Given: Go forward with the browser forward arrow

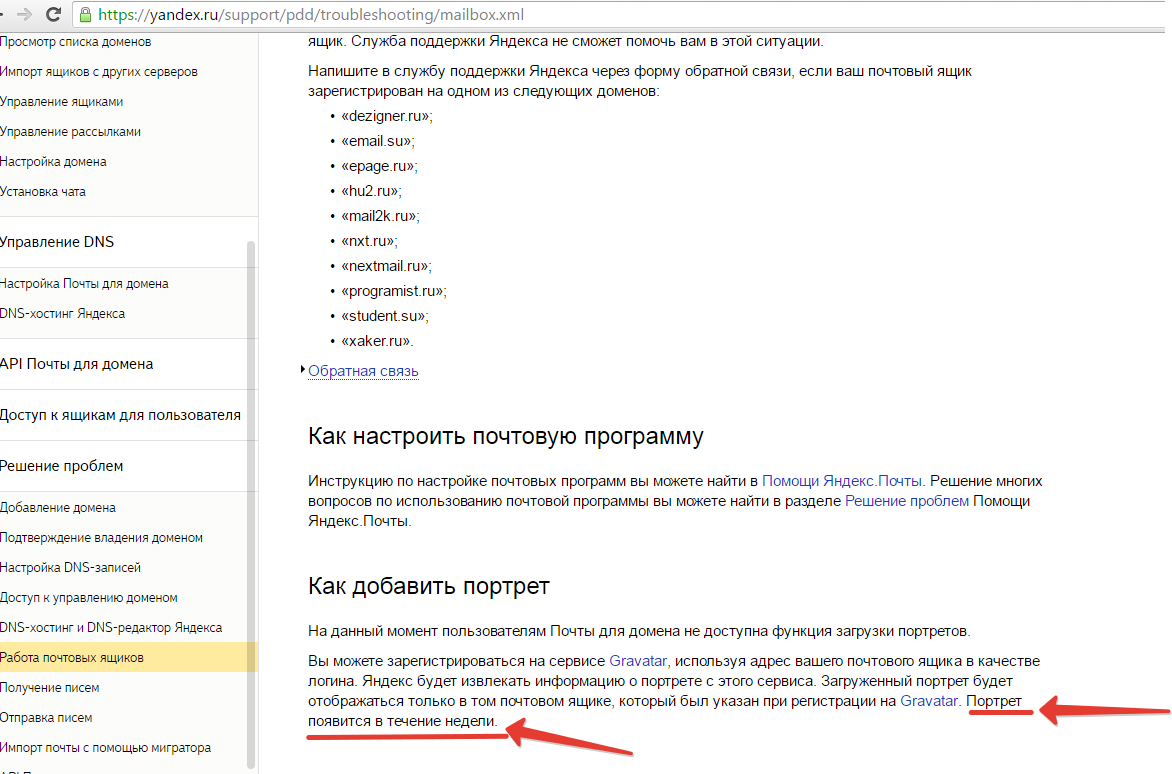Looking at the screenshot, I should (25, 14).
